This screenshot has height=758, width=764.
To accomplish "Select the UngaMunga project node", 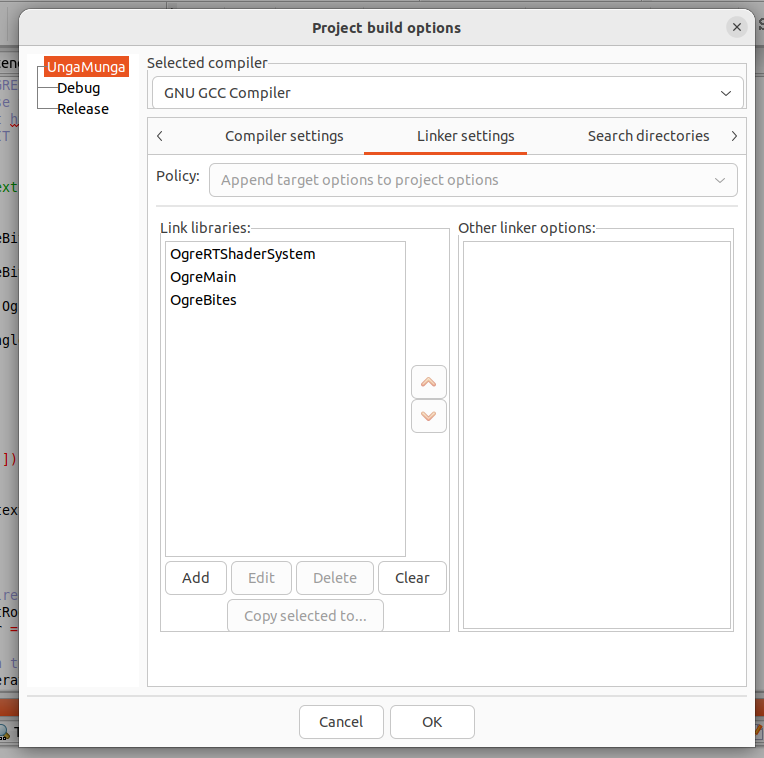I will point(86,67).
